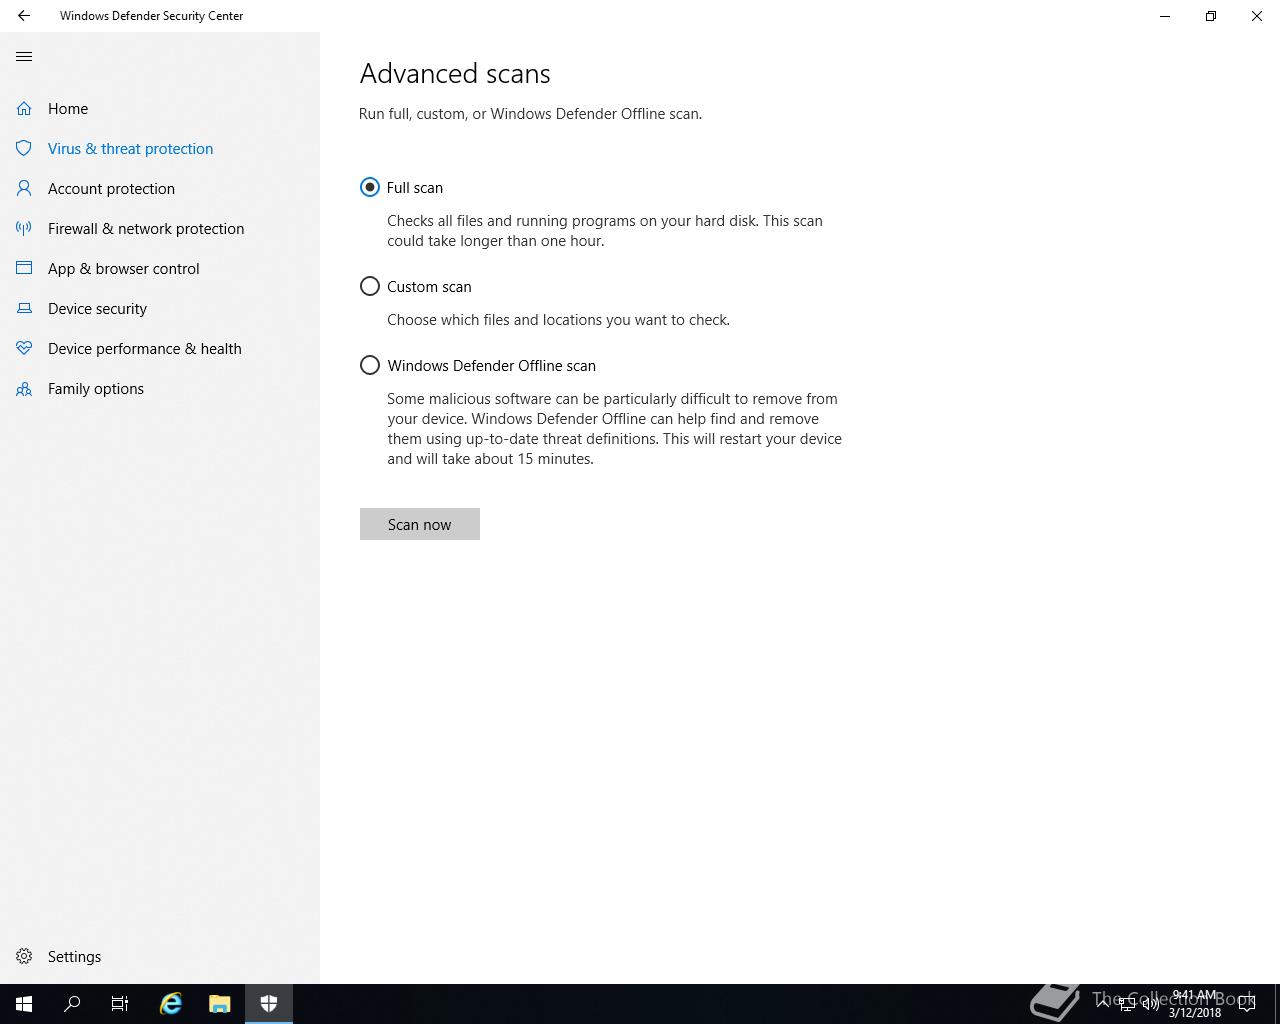Click the App & browser control window icon
1280x1024 pixels.
24,268
